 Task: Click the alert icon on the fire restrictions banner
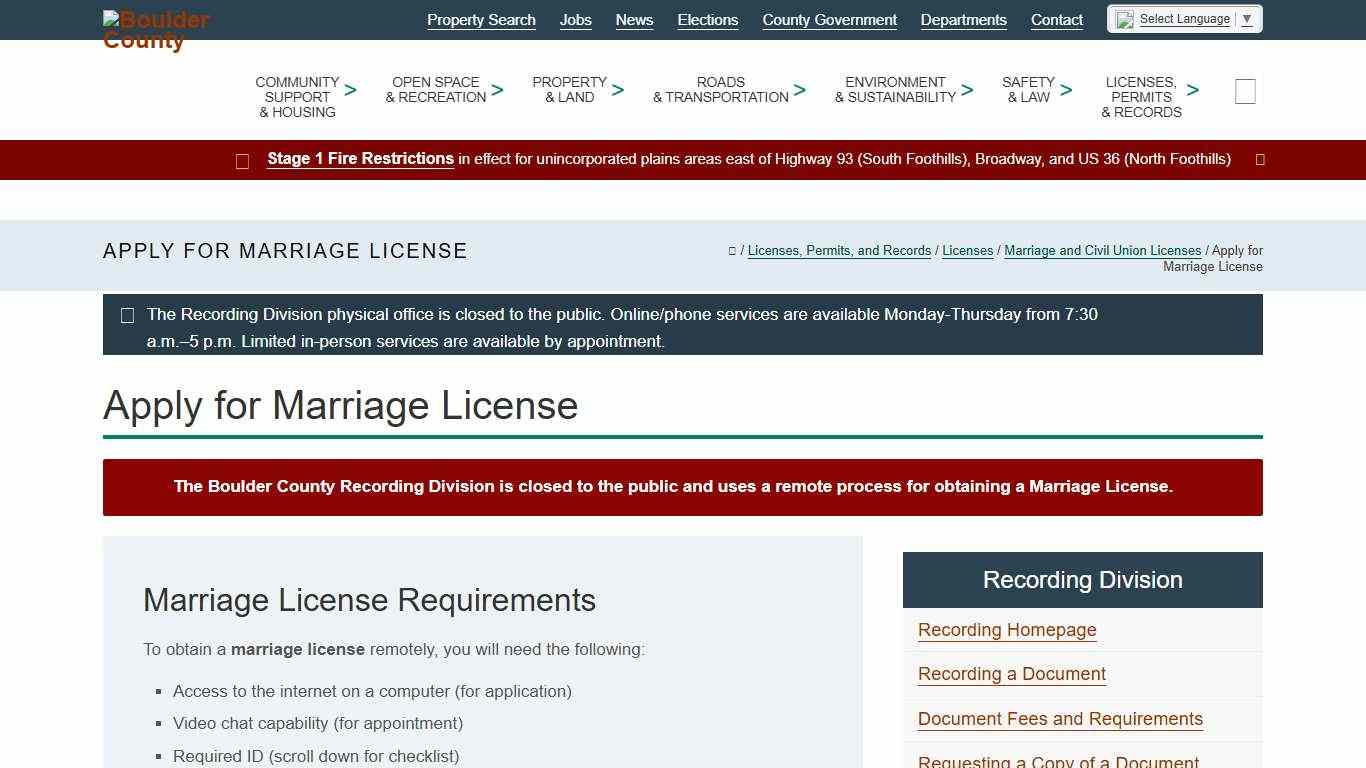[x=242, y=160]
